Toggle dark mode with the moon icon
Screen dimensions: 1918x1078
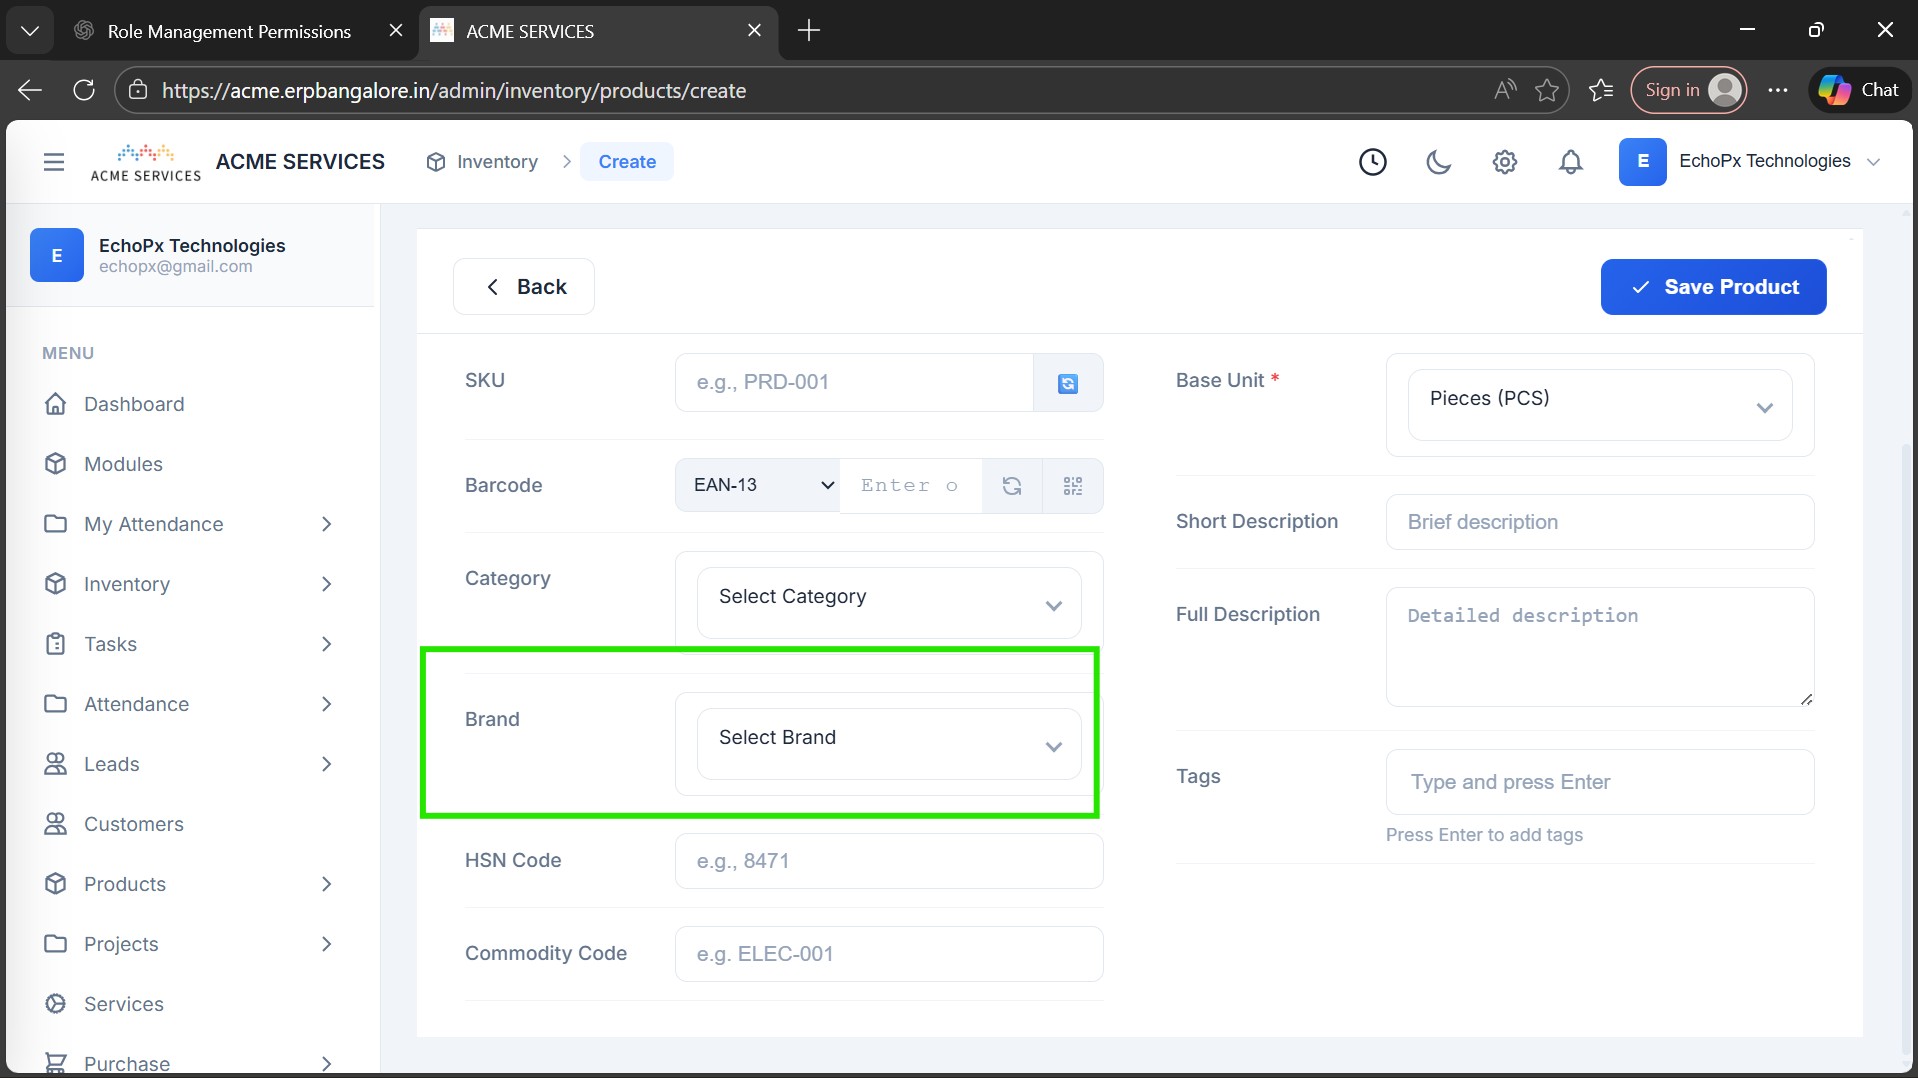[x=1438, y=162]
